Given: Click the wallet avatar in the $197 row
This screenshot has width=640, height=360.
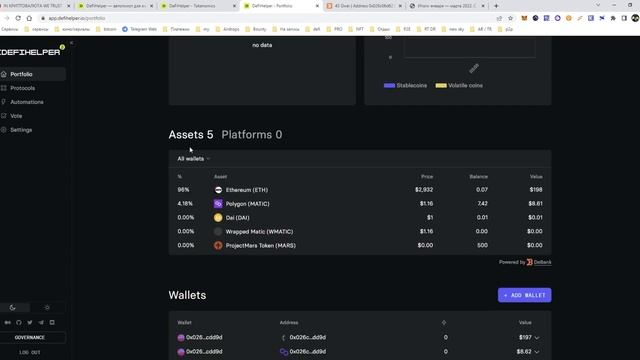Looking at the screenshot, I should (x=181, y=338).
